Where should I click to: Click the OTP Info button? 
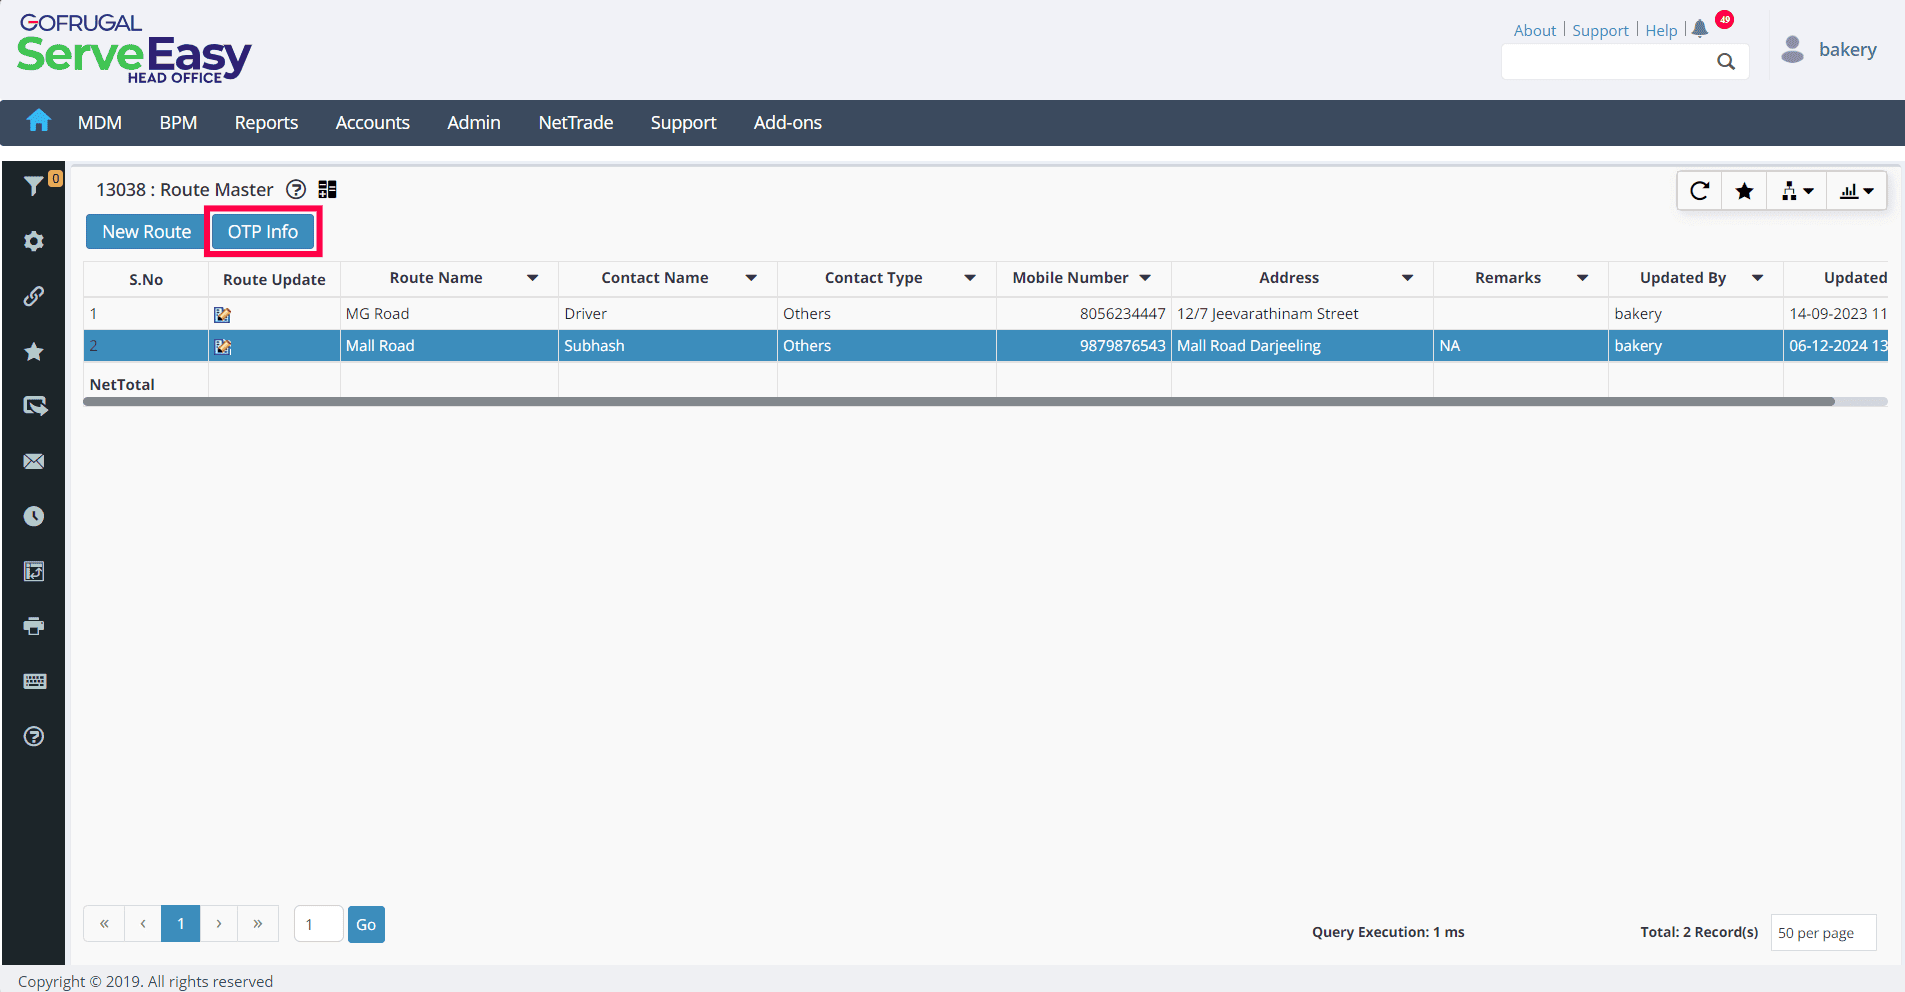pyautogui.click(x=263, y=232)
